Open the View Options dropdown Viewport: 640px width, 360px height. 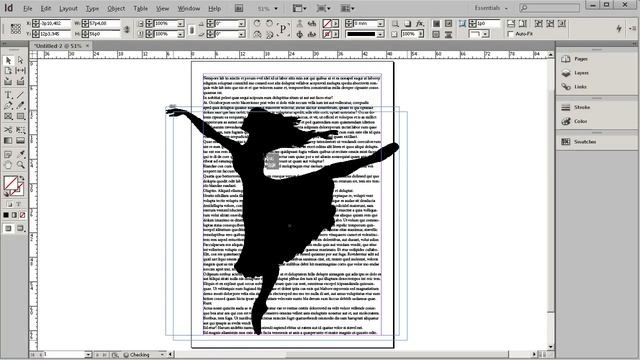coord(300,8)
